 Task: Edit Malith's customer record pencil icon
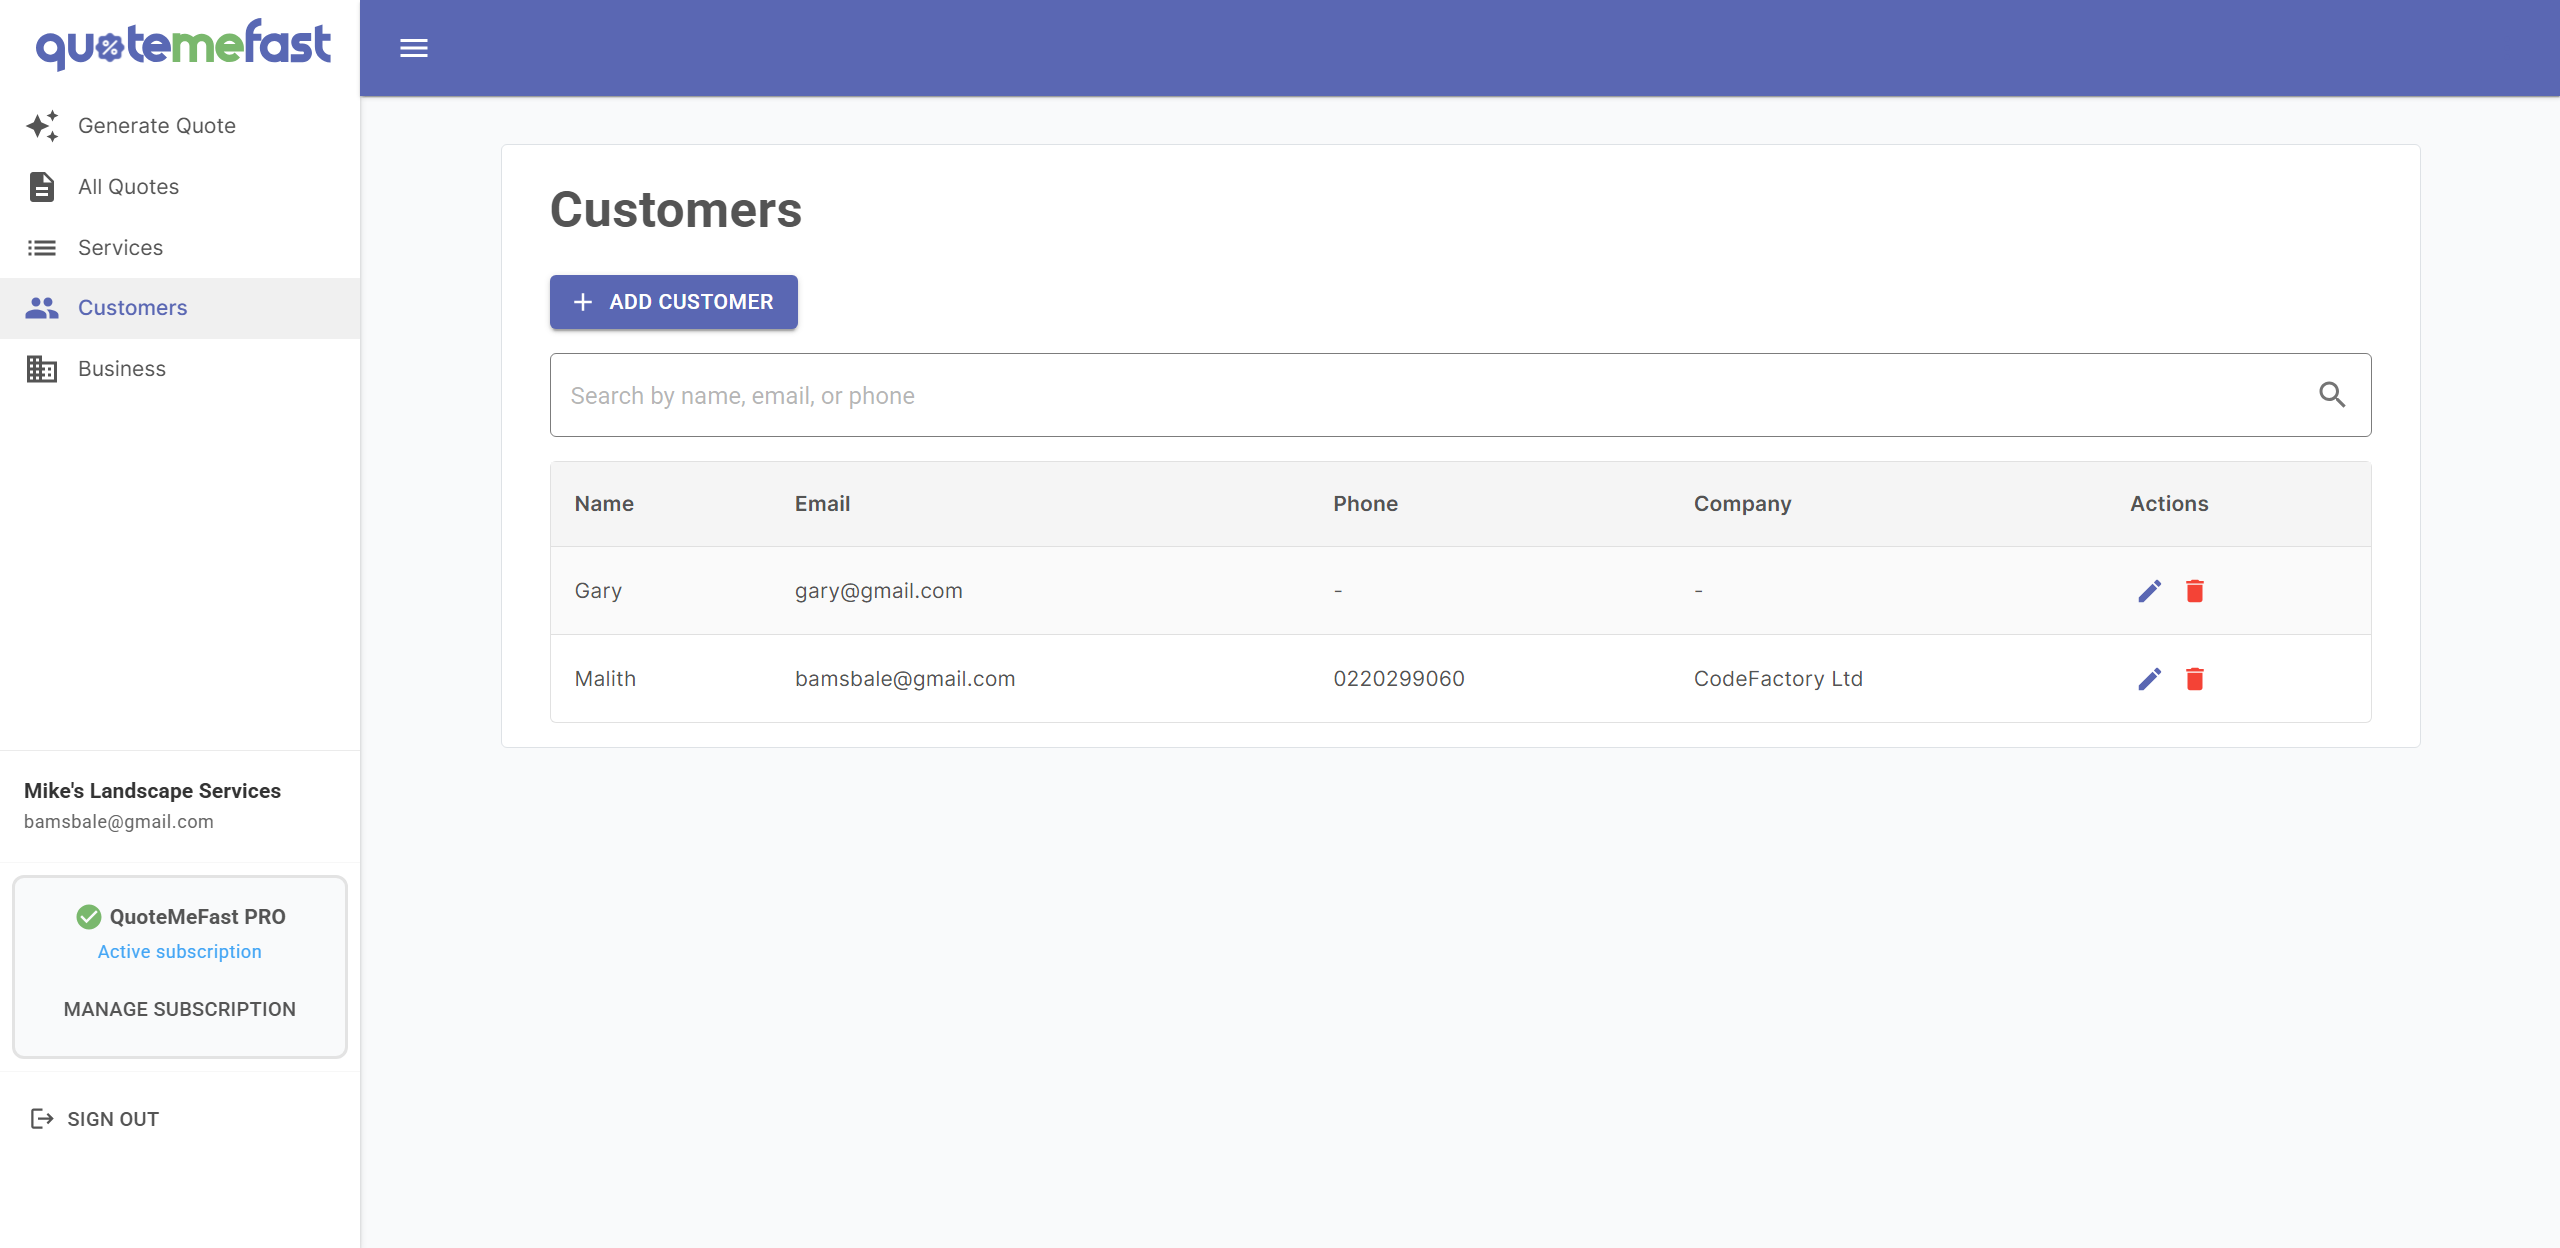tap(2150, 679)
